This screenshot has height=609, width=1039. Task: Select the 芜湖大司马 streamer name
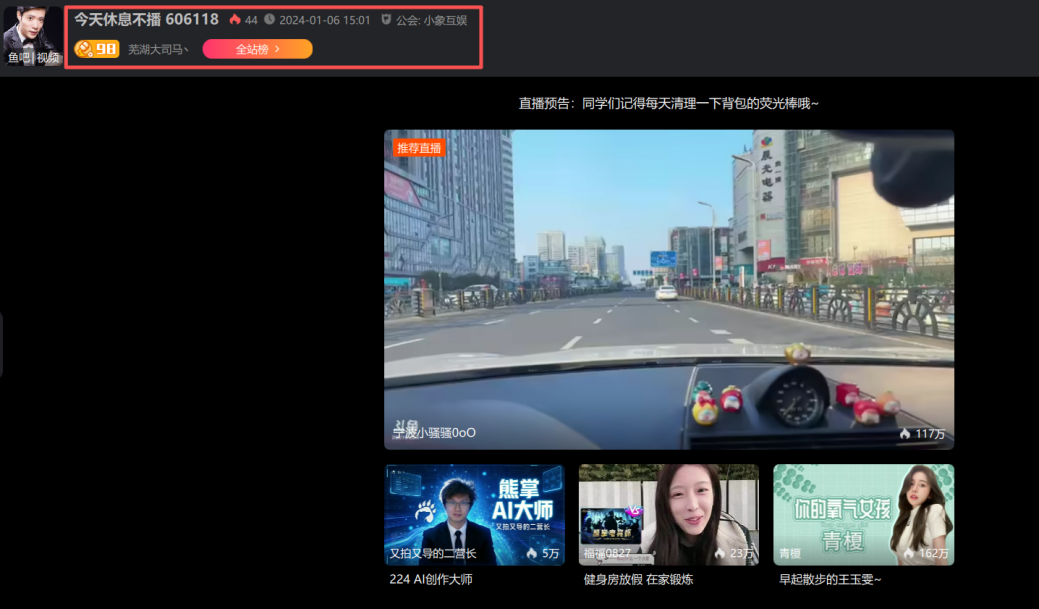tap(158, 49)
